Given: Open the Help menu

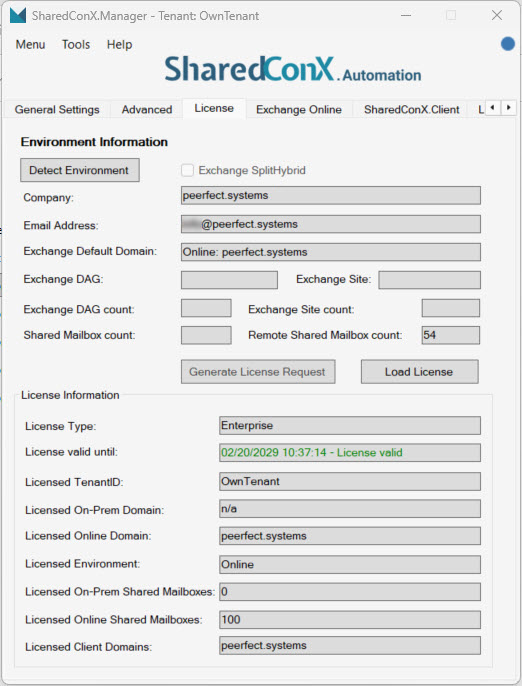Looking at the screenshot, I should [119, 45].
